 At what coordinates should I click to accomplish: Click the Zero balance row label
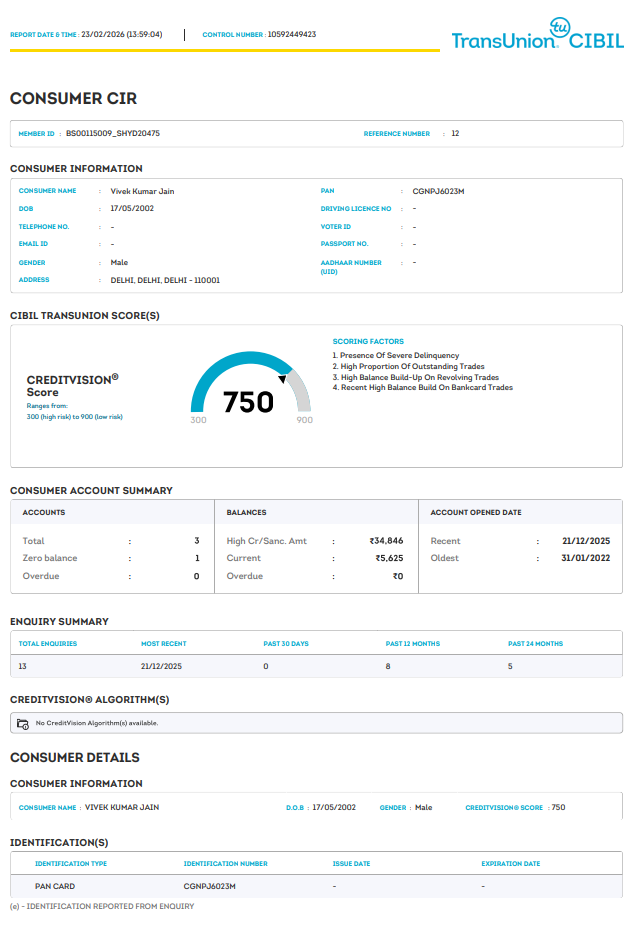pos(50,558)
